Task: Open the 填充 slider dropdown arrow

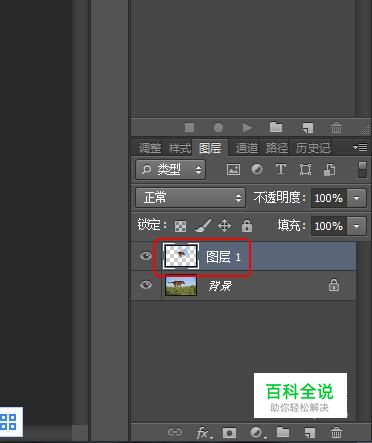Action: (x=357, y=226)
